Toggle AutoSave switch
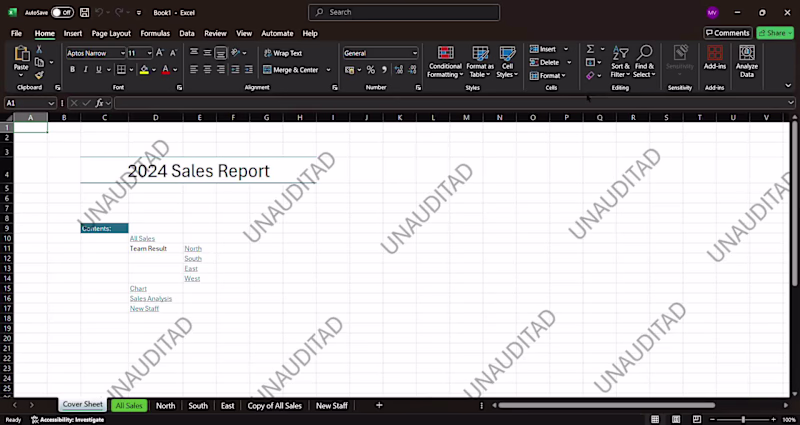 pos(62,12)
